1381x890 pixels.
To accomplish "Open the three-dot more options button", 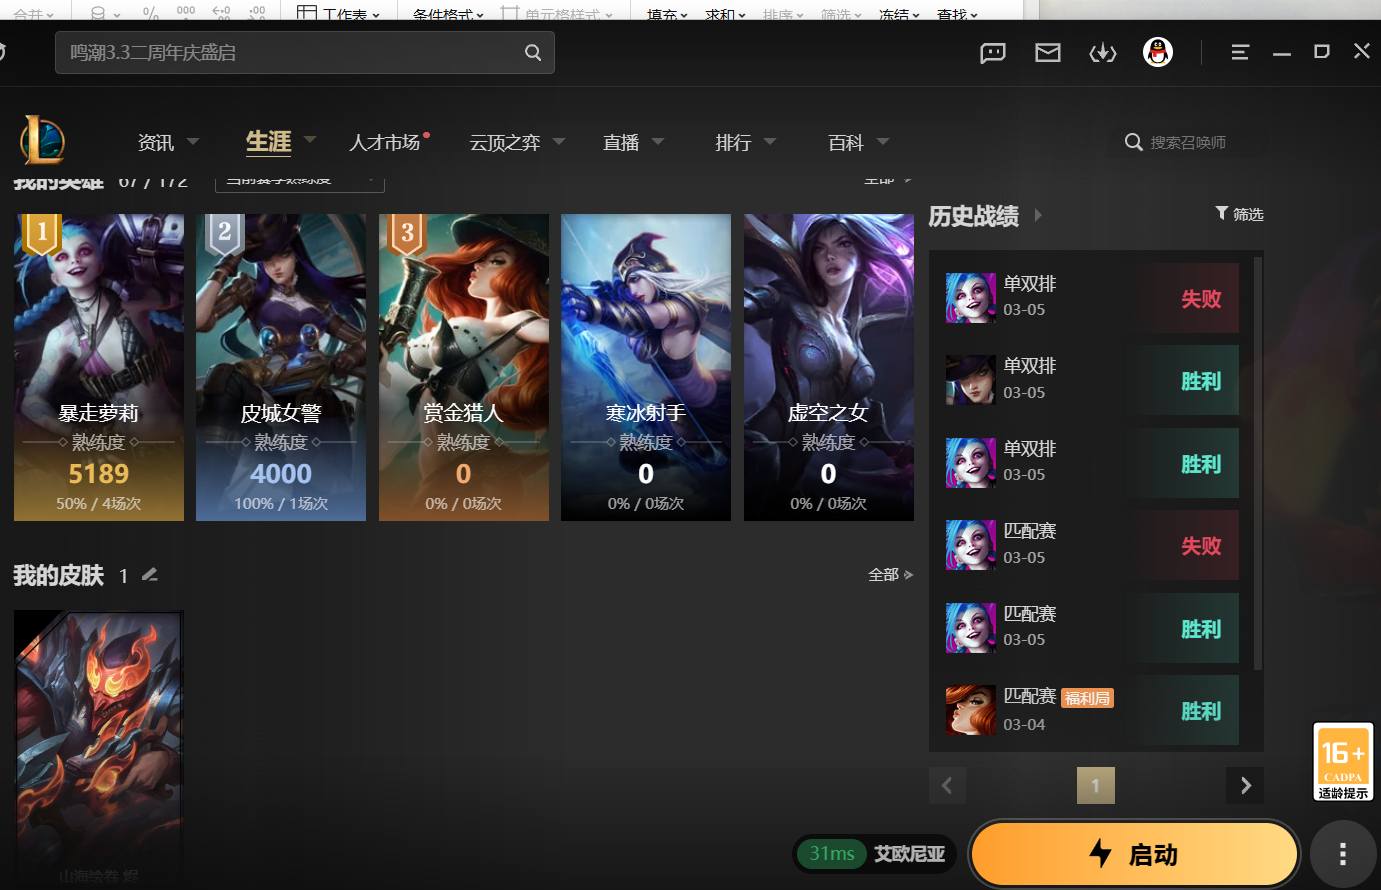I will [1343, 854].
